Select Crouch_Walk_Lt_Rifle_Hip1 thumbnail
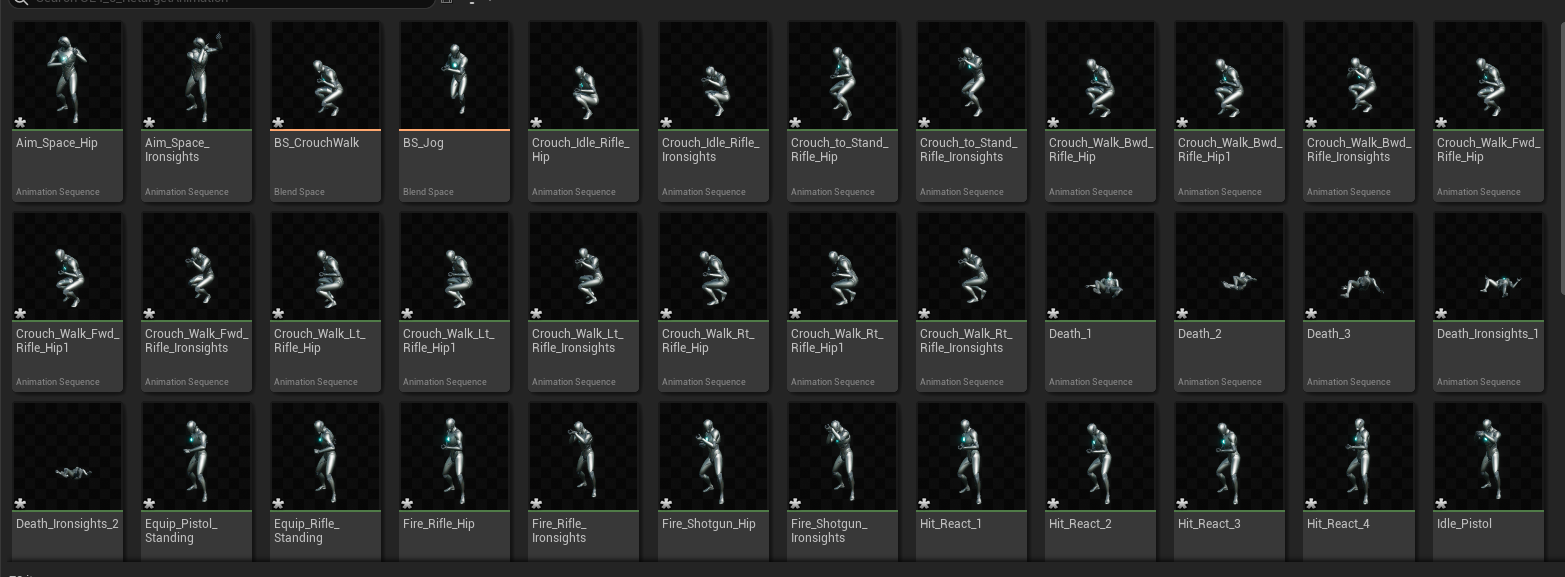 click(454, 267)
